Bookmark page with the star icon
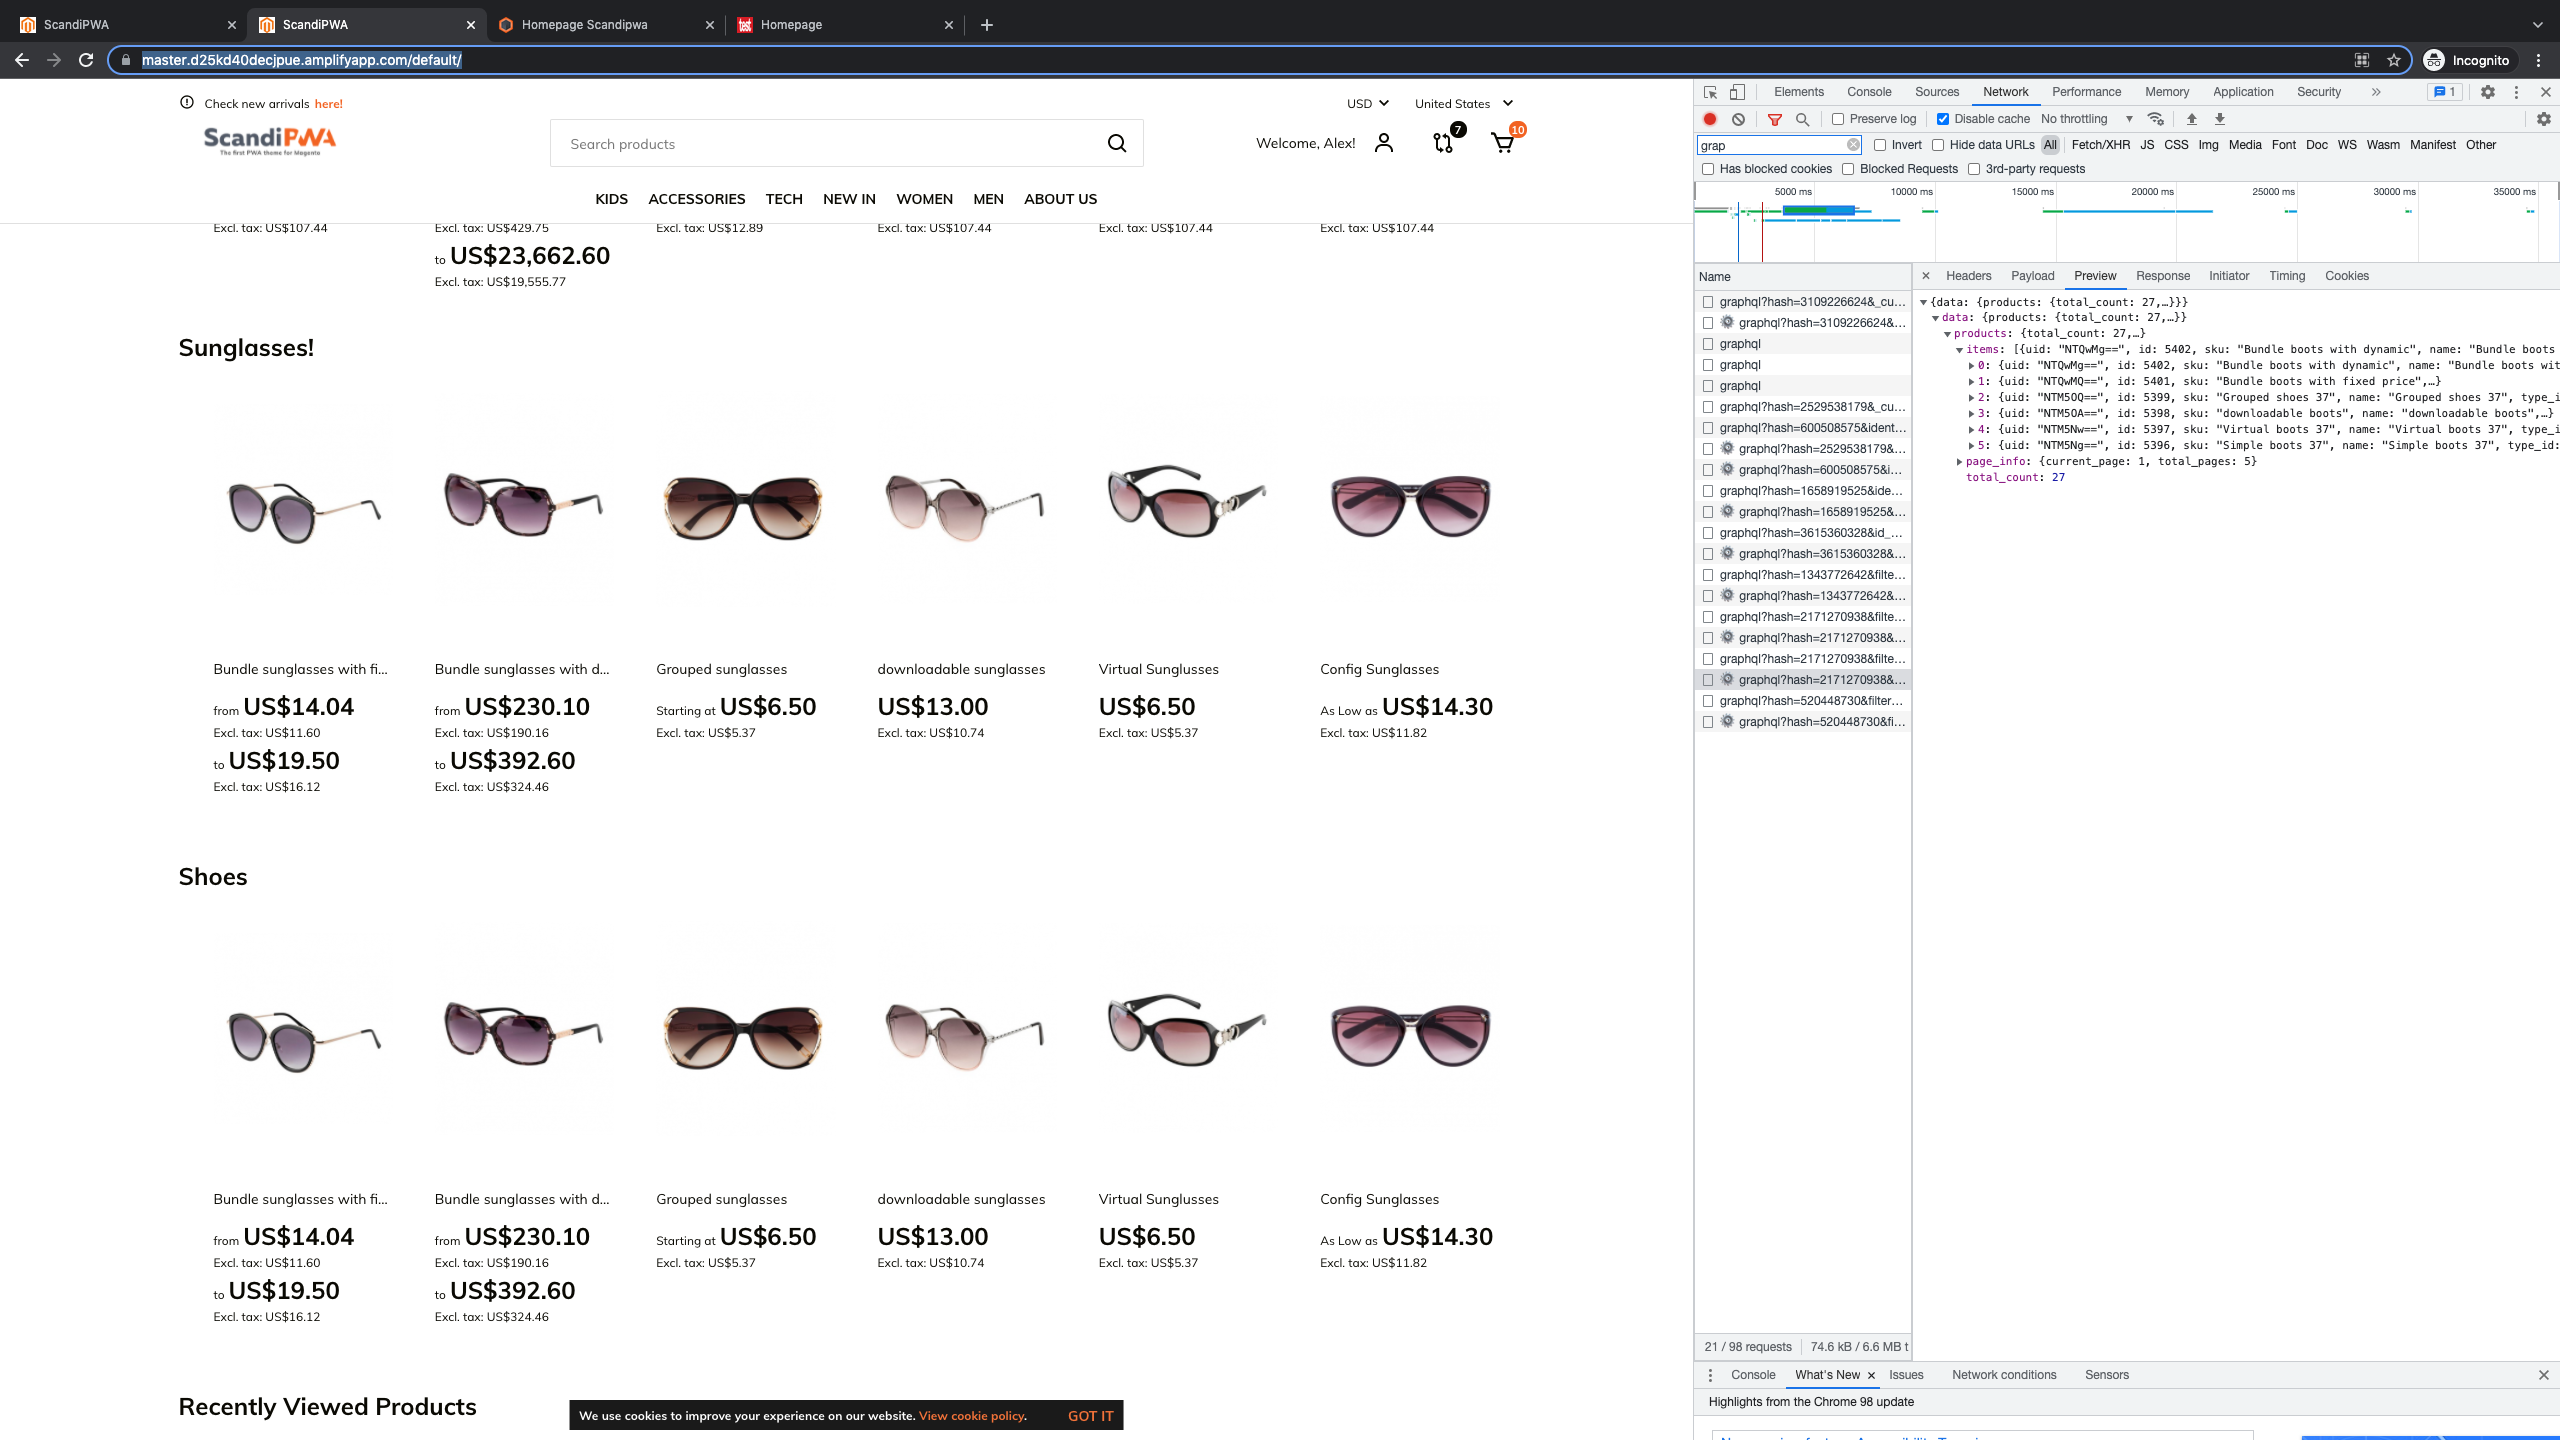This screenshot has height=1440, width=2560. click(2393, 60)
